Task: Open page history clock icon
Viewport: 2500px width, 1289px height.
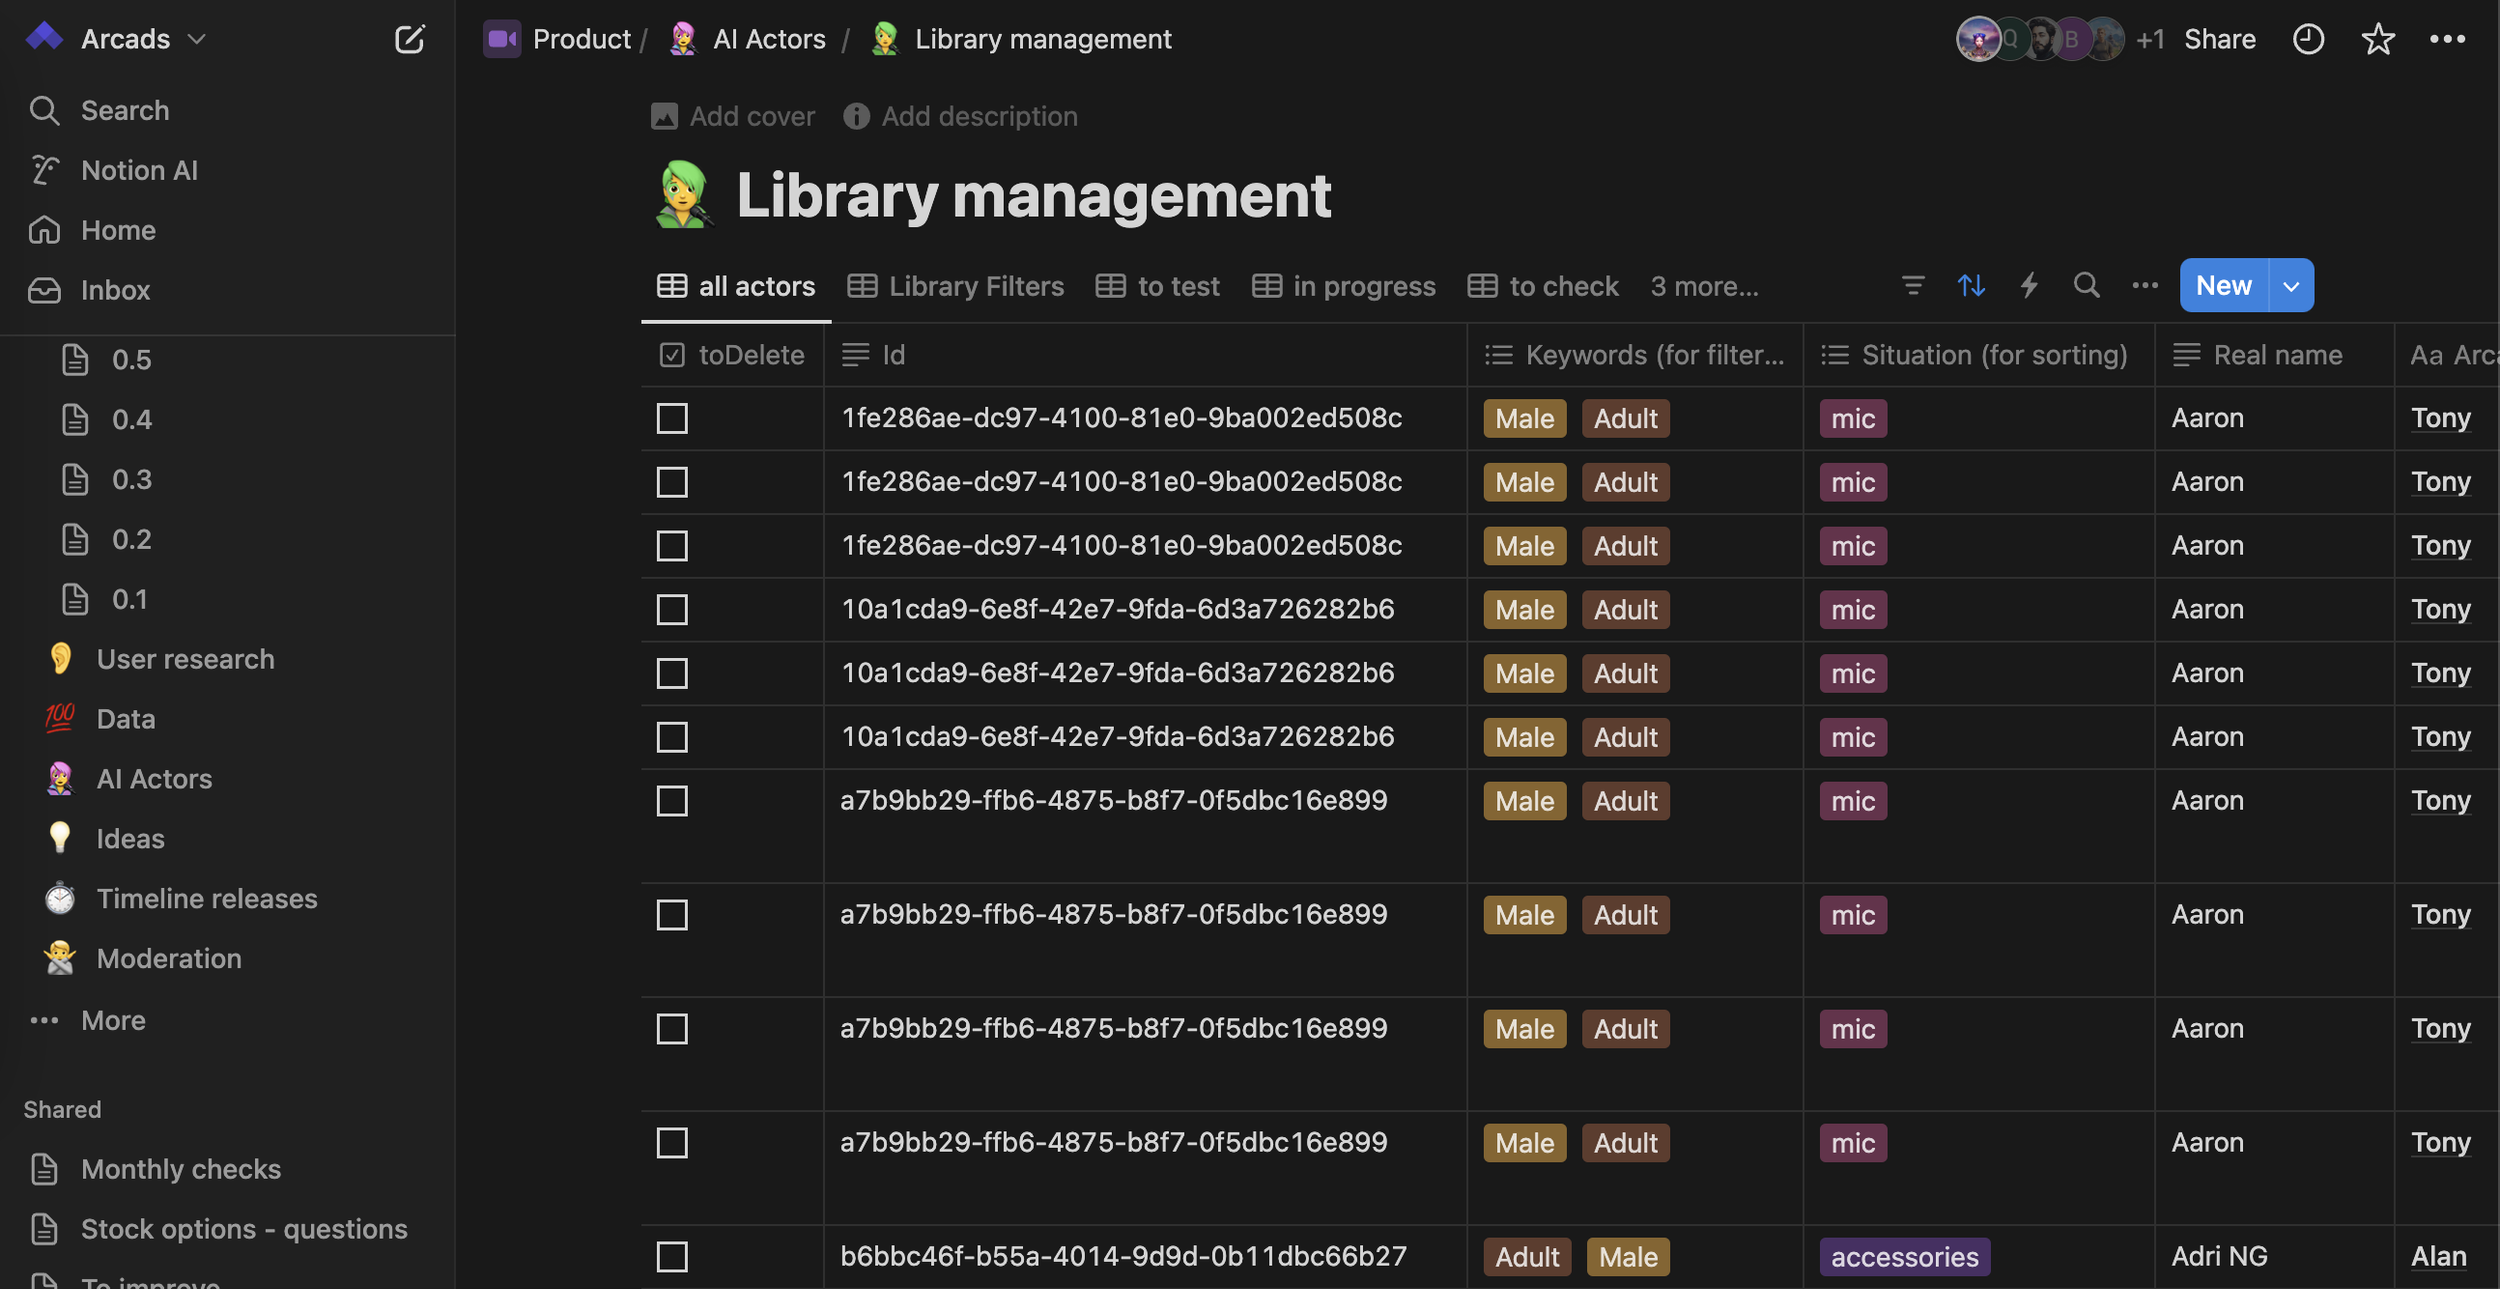Action: (x=2307, y=39)
